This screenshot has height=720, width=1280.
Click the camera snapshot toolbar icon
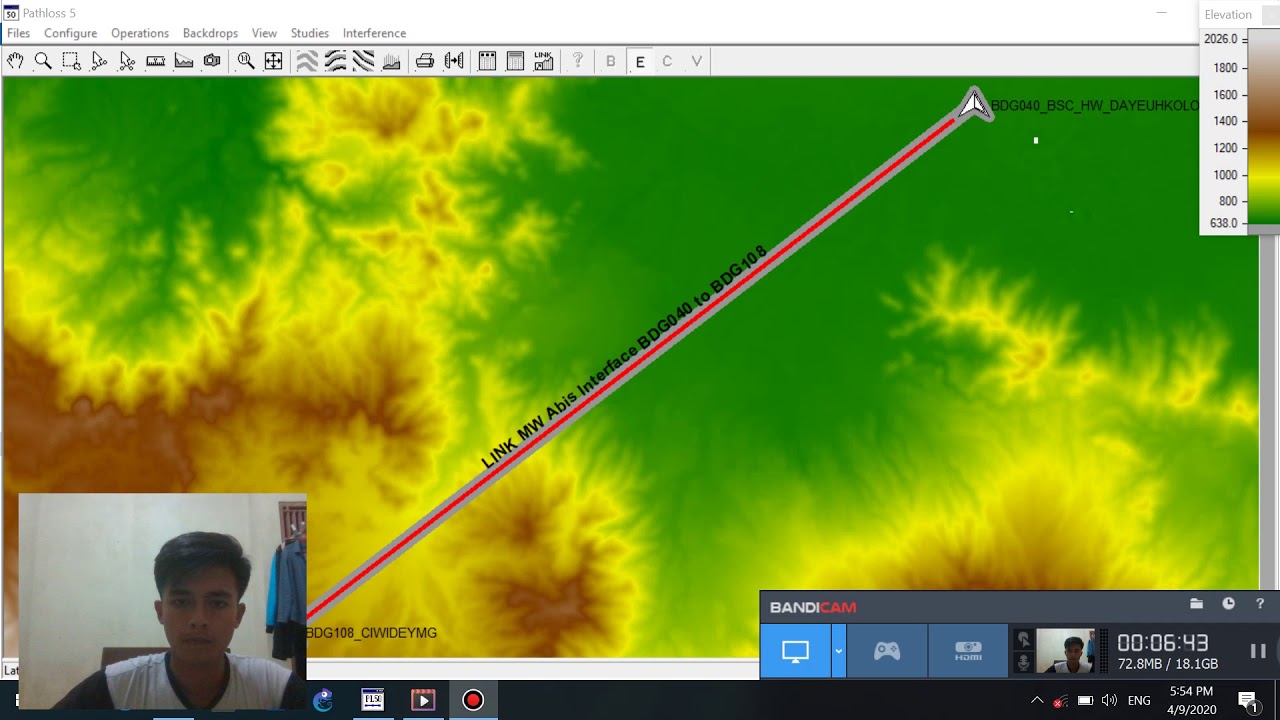[211, 61]
